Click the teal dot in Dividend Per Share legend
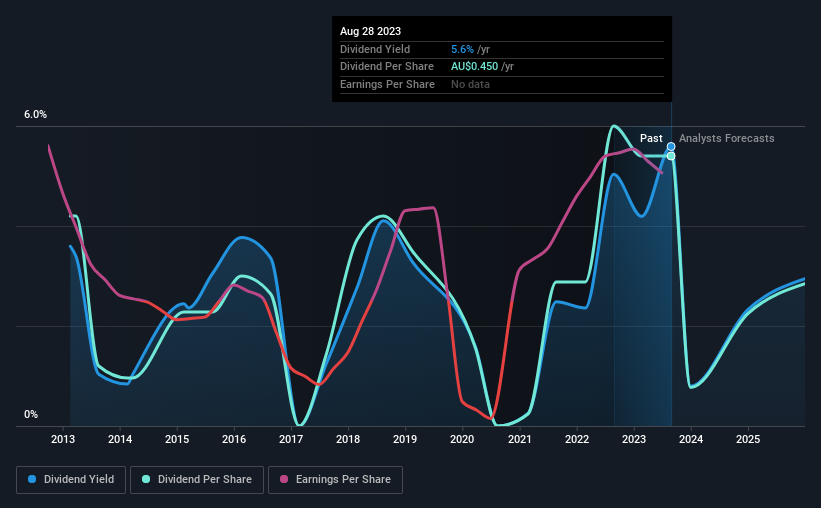This screenshot has height=508, width=821. 146,479
